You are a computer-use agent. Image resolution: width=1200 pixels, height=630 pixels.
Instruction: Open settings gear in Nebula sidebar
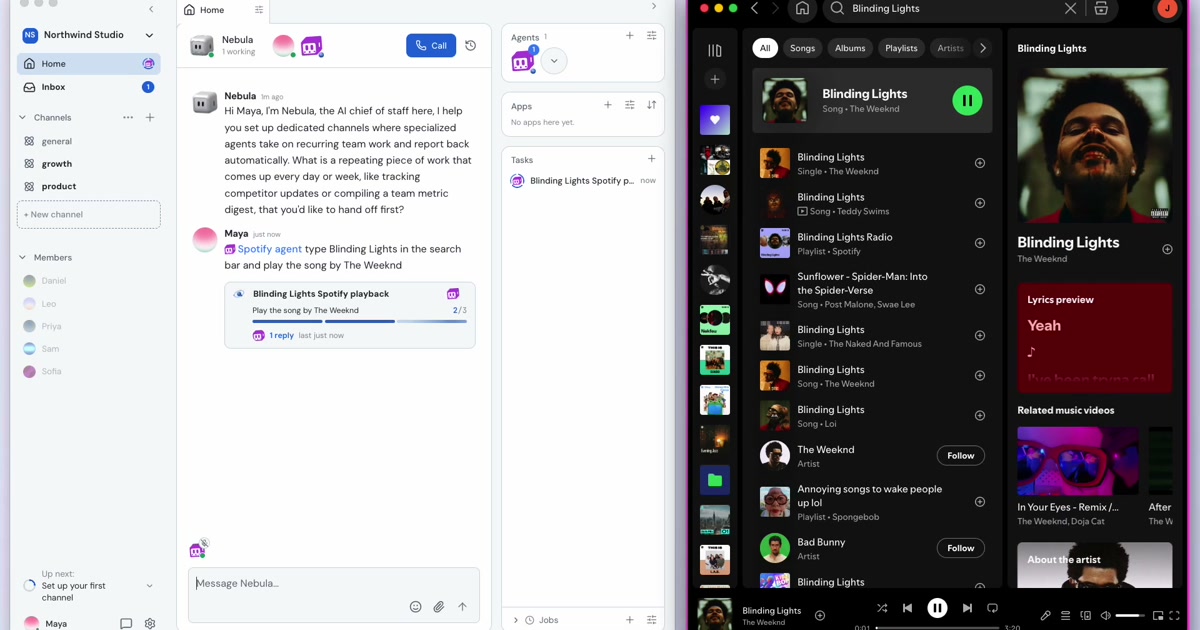coord(150,623)
